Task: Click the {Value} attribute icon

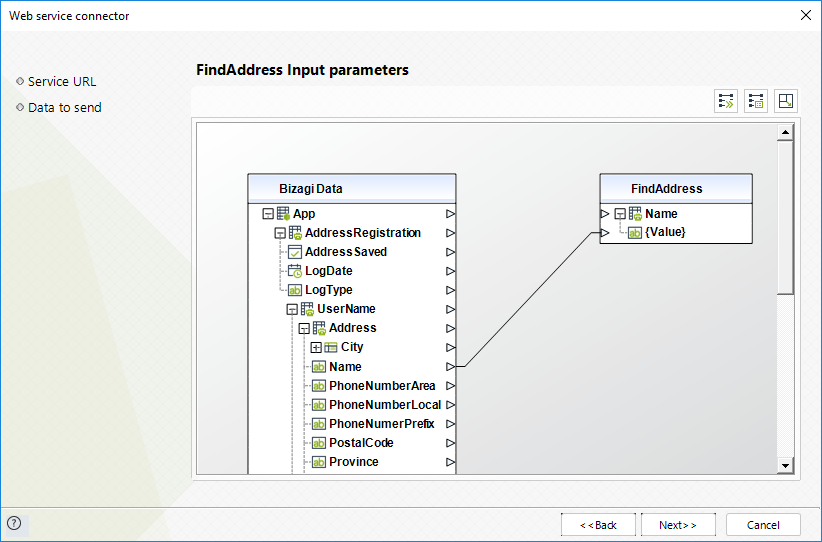Action: 635,233
